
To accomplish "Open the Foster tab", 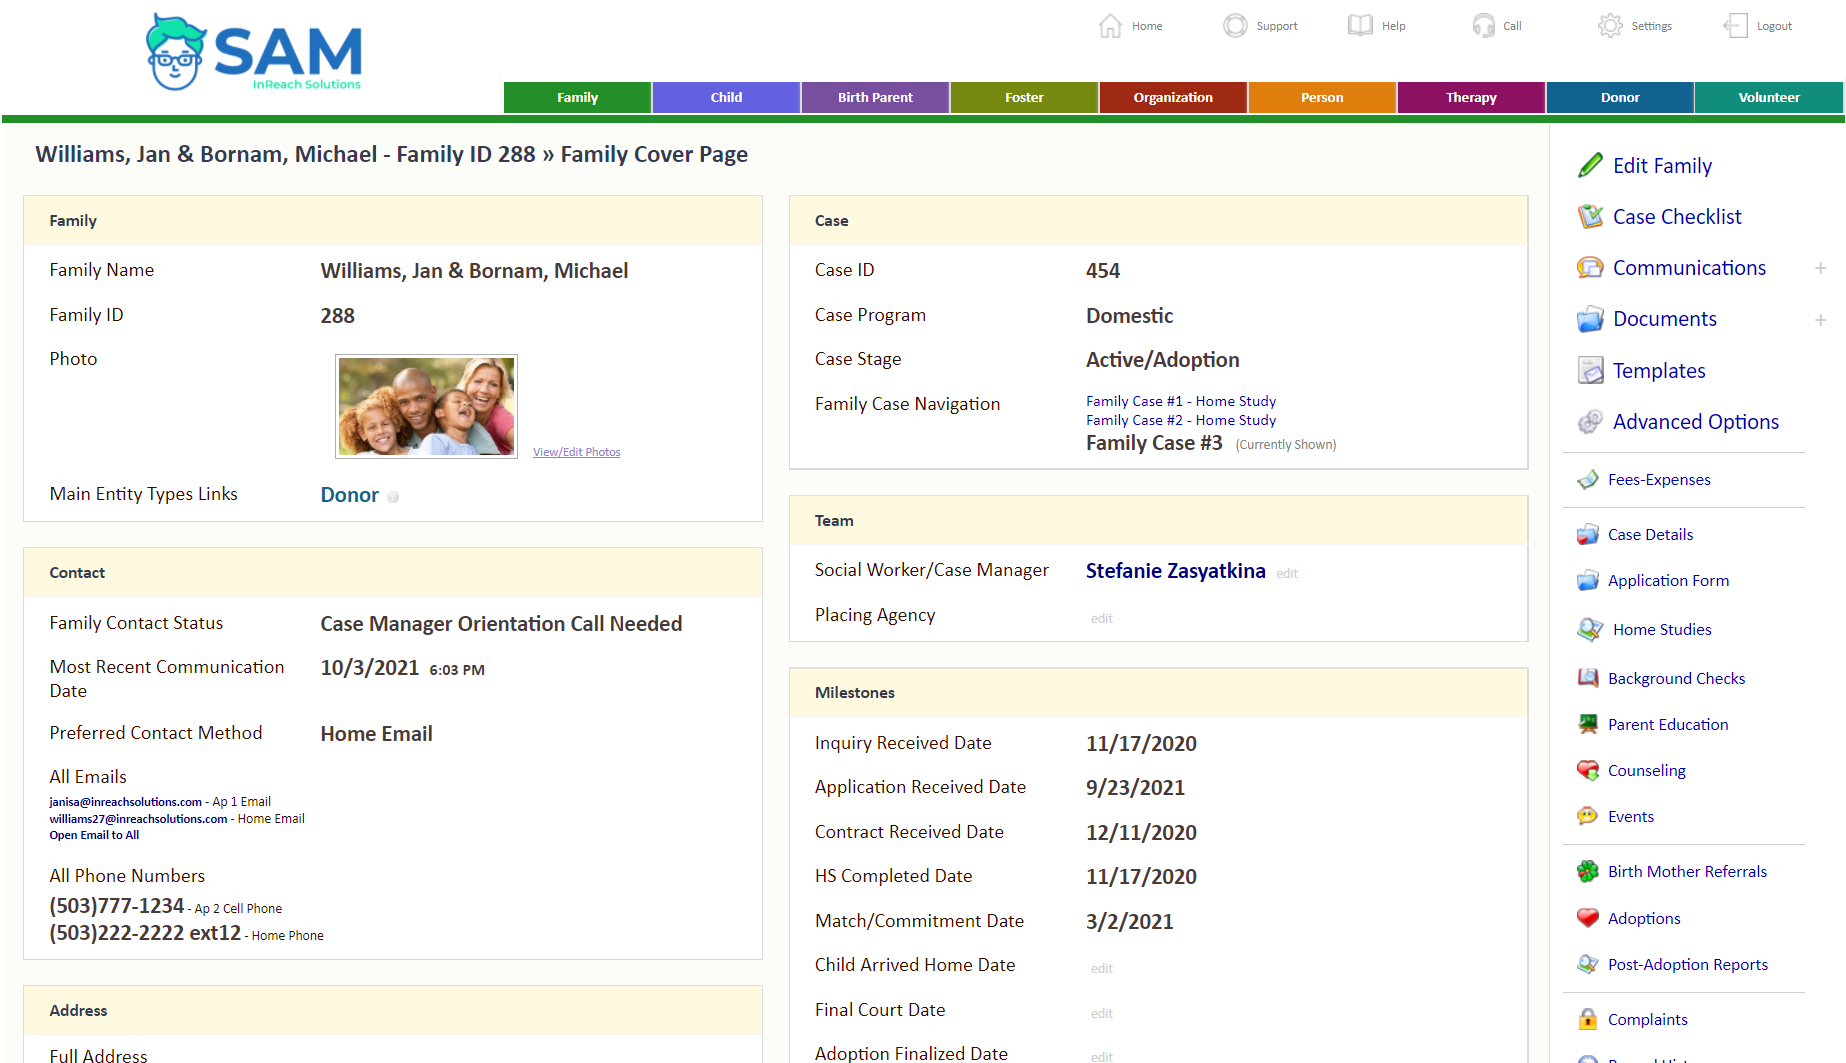I will 1025,98.
